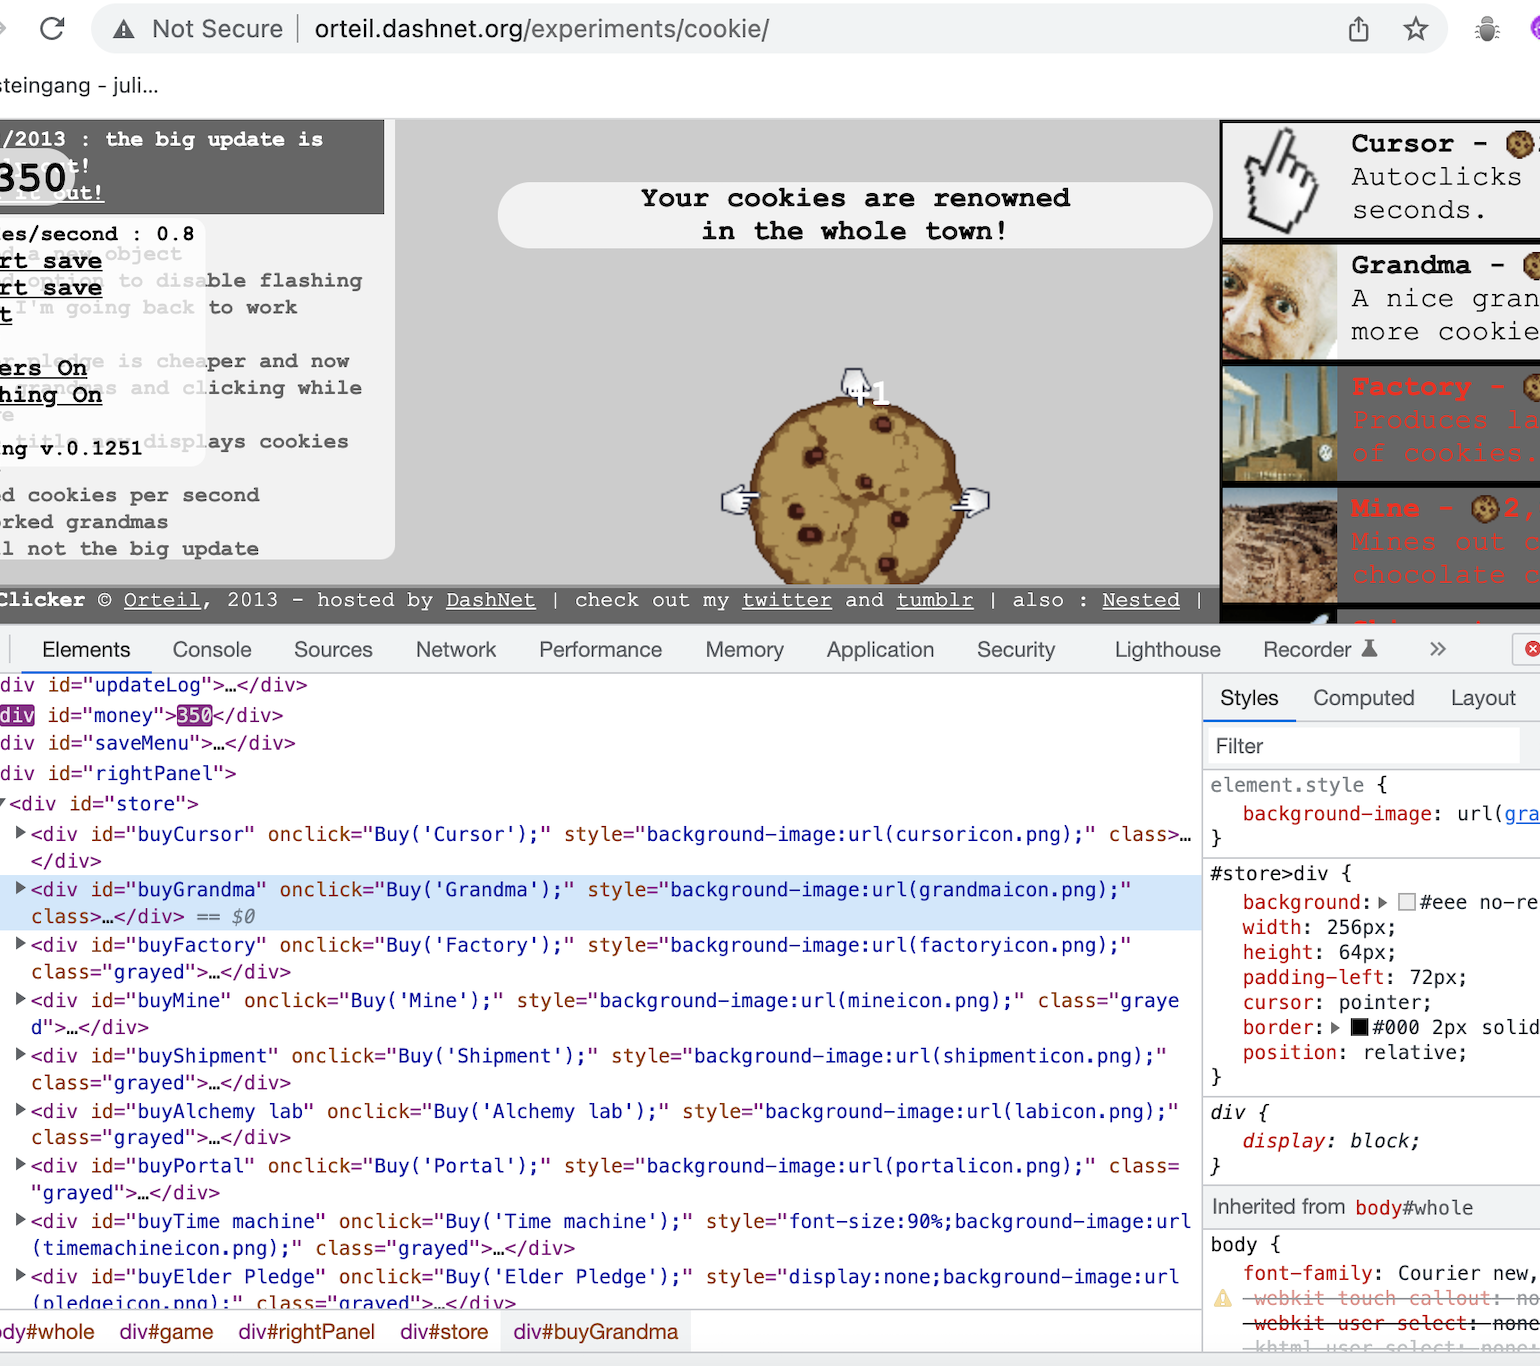Click the Styles filter field

click(1363, 746)
